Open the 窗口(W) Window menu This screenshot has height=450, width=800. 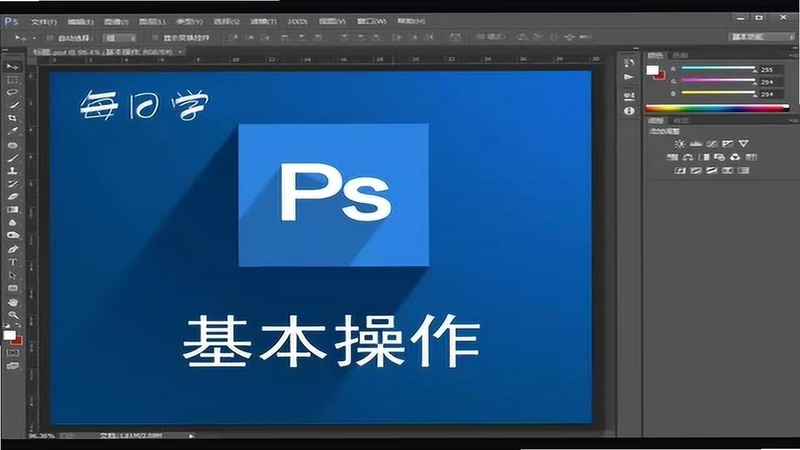(371, 21)
